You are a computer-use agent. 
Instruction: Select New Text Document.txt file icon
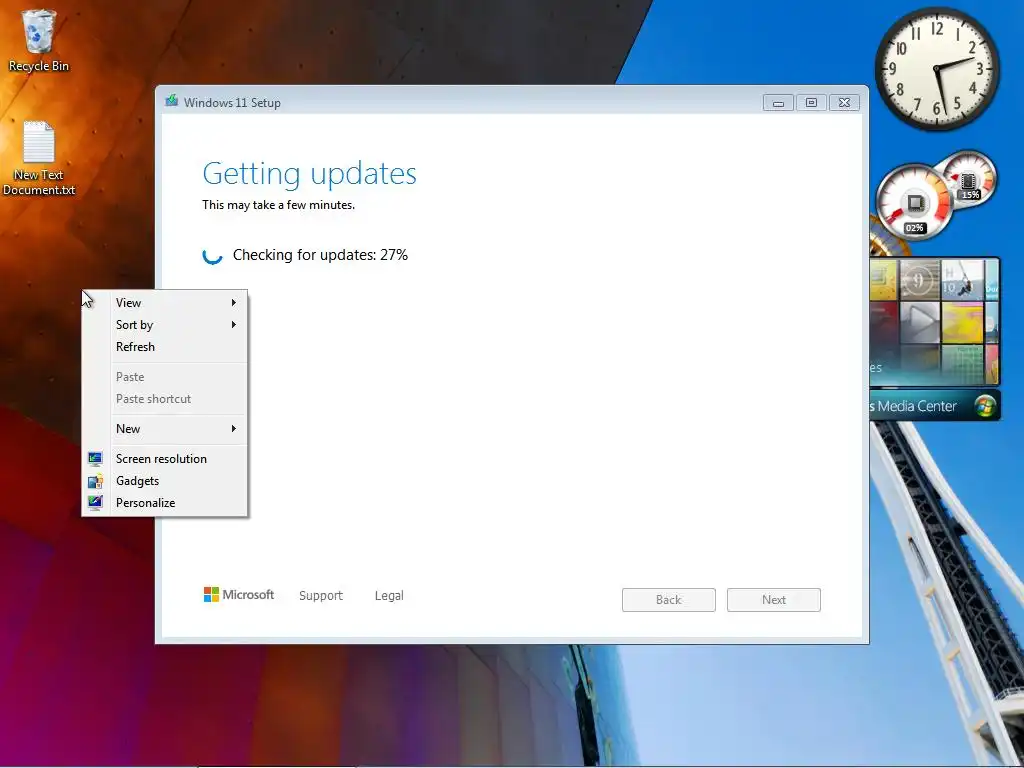click(39, 158)
